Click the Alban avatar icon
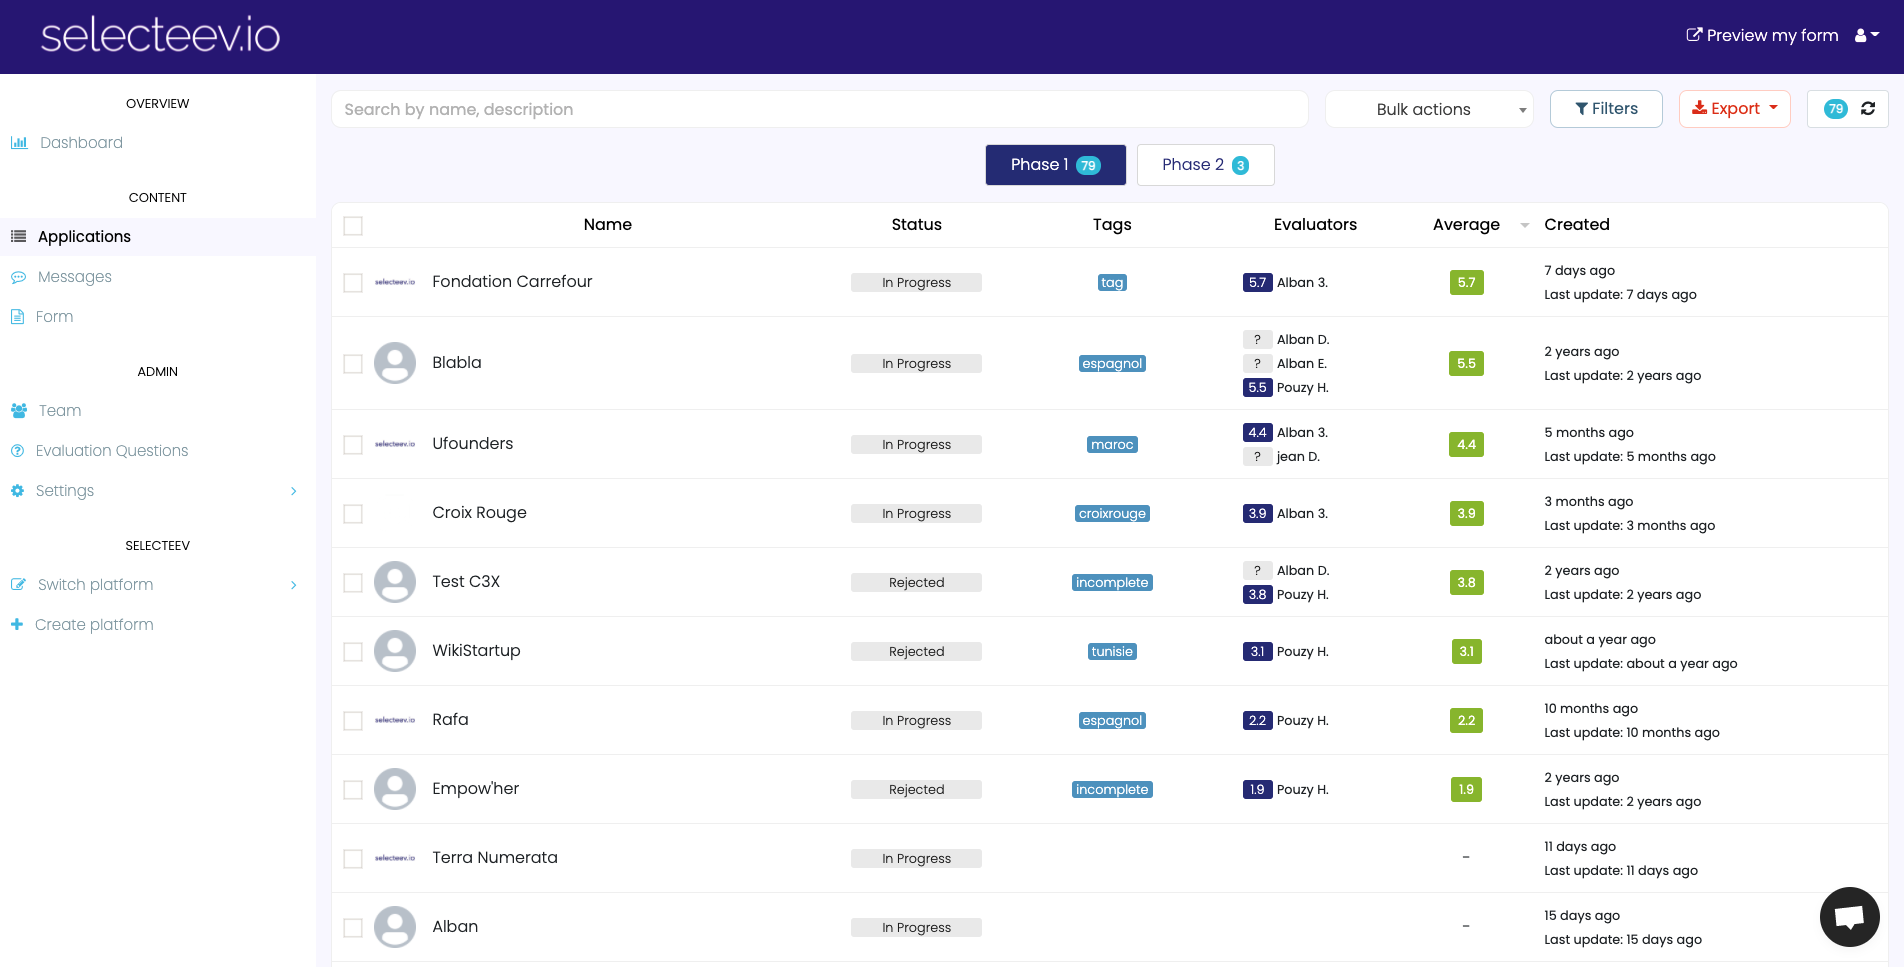The width and height of the screenshot is (1904, 967). [395, 927]
